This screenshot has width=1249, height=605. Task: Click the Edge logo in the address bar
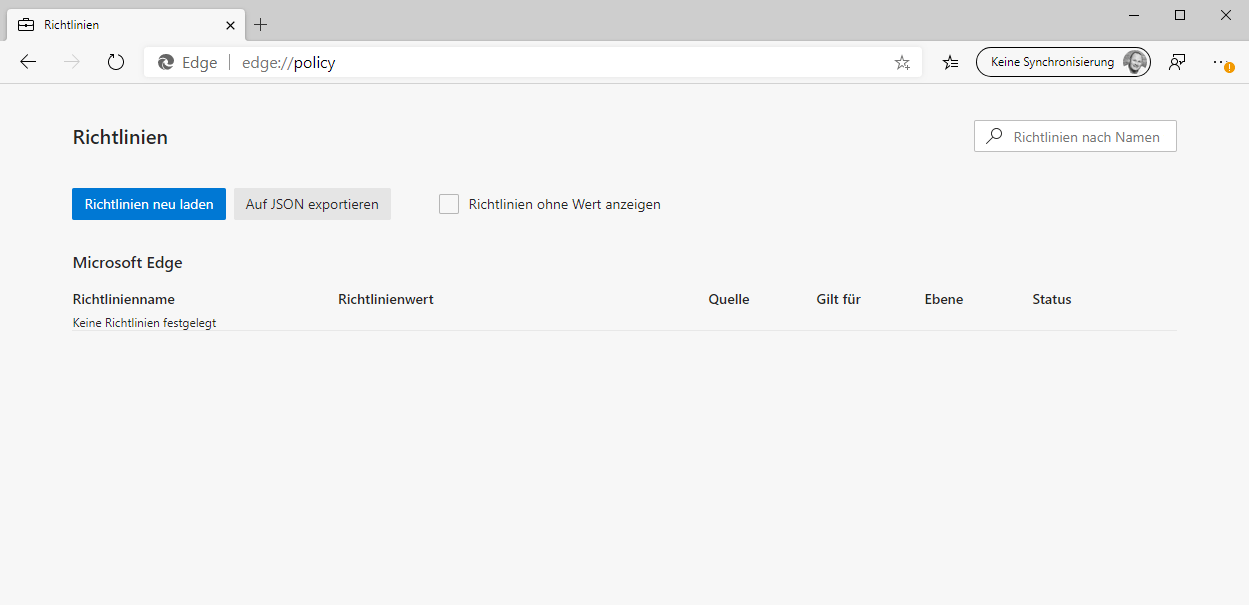point(166,62)
